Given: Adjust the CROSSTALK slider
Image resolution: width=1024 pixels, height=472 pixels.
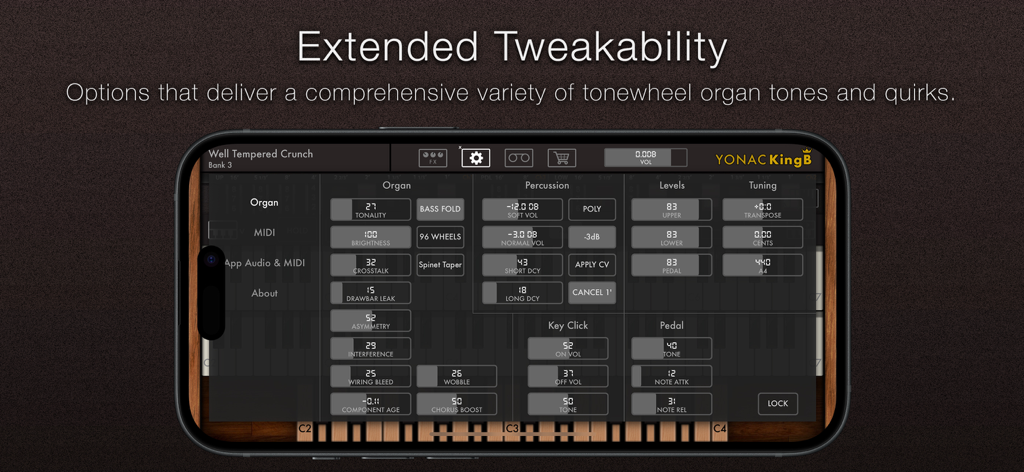Looking at the screenshot, I should pyautogui.click(x=370, y=264).
